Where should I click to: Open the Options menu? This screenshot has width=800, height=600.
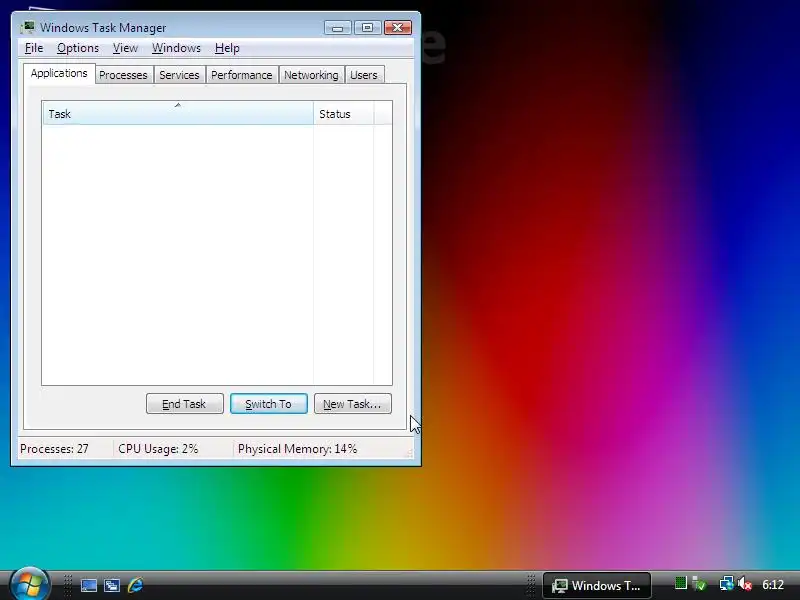pos(78,48)
